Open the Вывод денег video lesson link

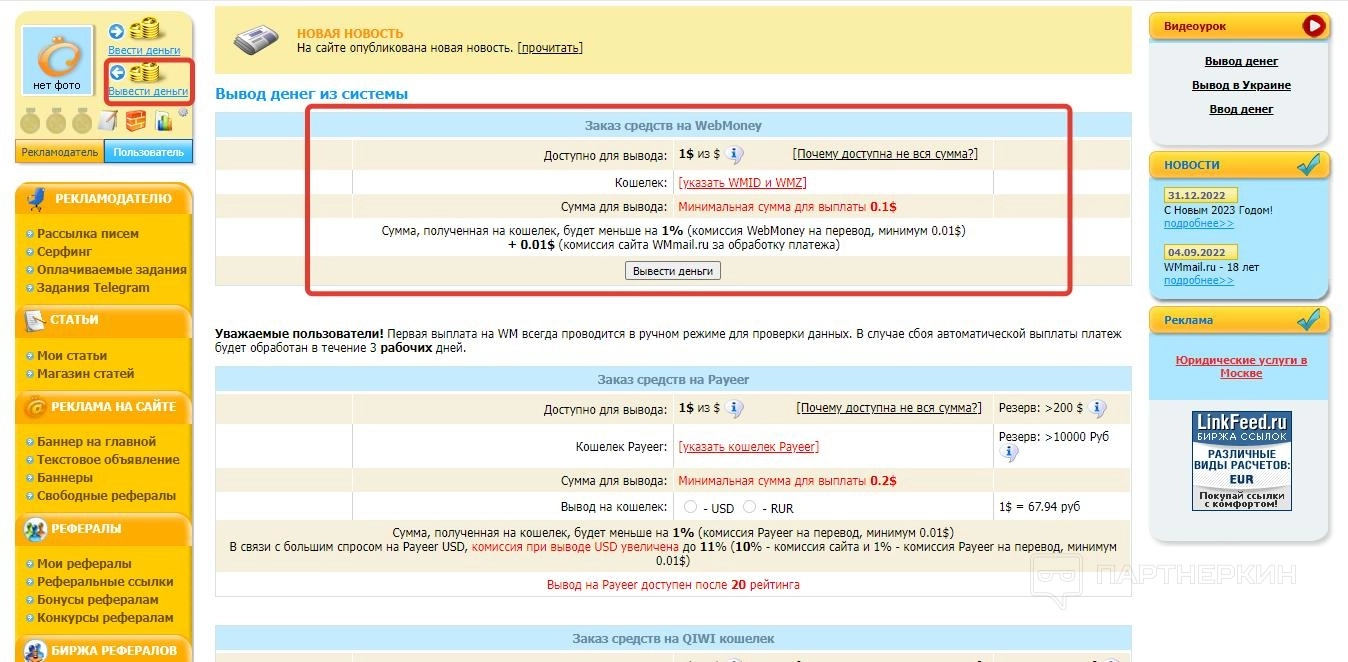click(x=1241, y=62)
